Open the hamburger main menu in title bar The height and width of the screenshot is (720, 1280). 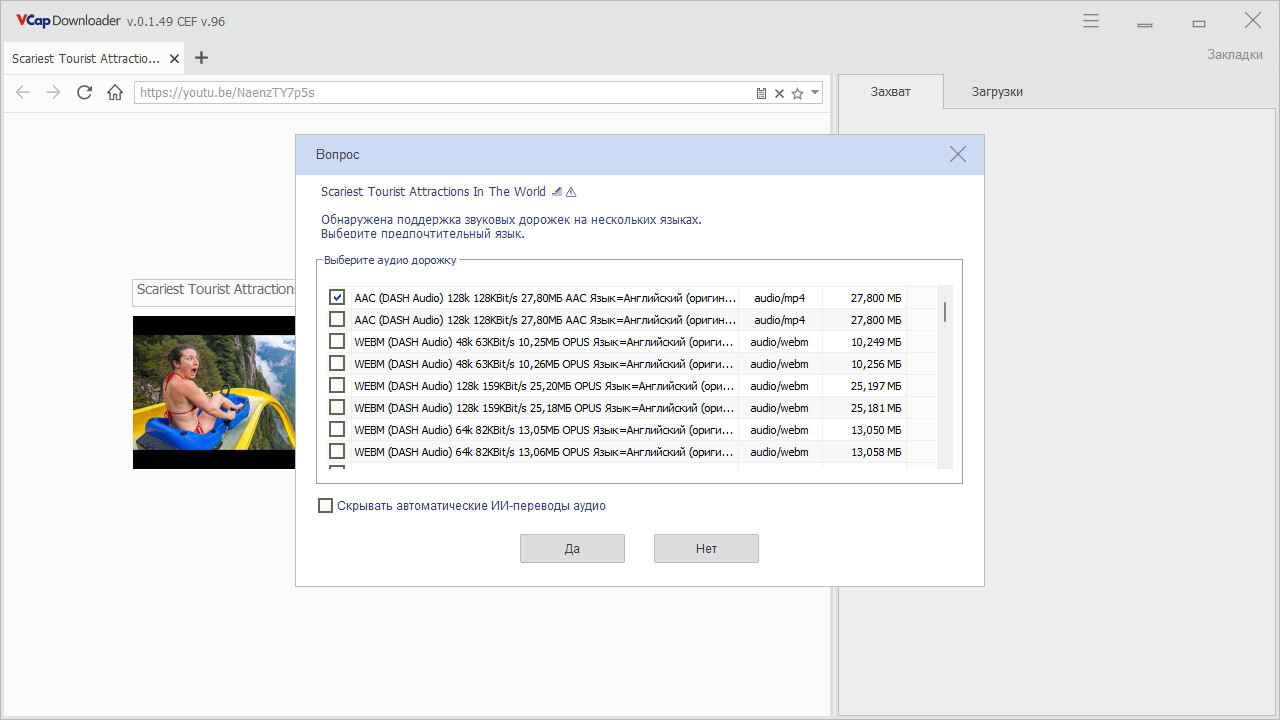pos(1091,20)
